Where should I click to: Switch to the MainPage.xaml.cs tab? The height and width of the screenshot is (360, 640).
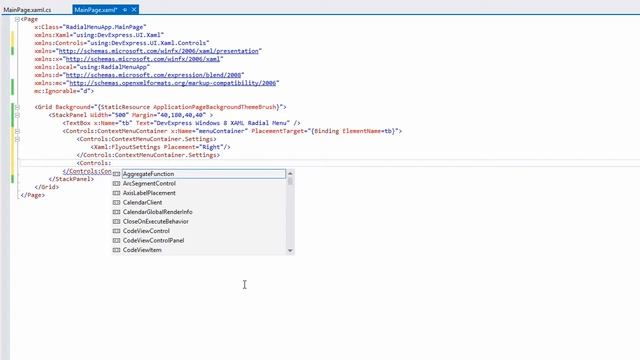[x=27, y=9]
